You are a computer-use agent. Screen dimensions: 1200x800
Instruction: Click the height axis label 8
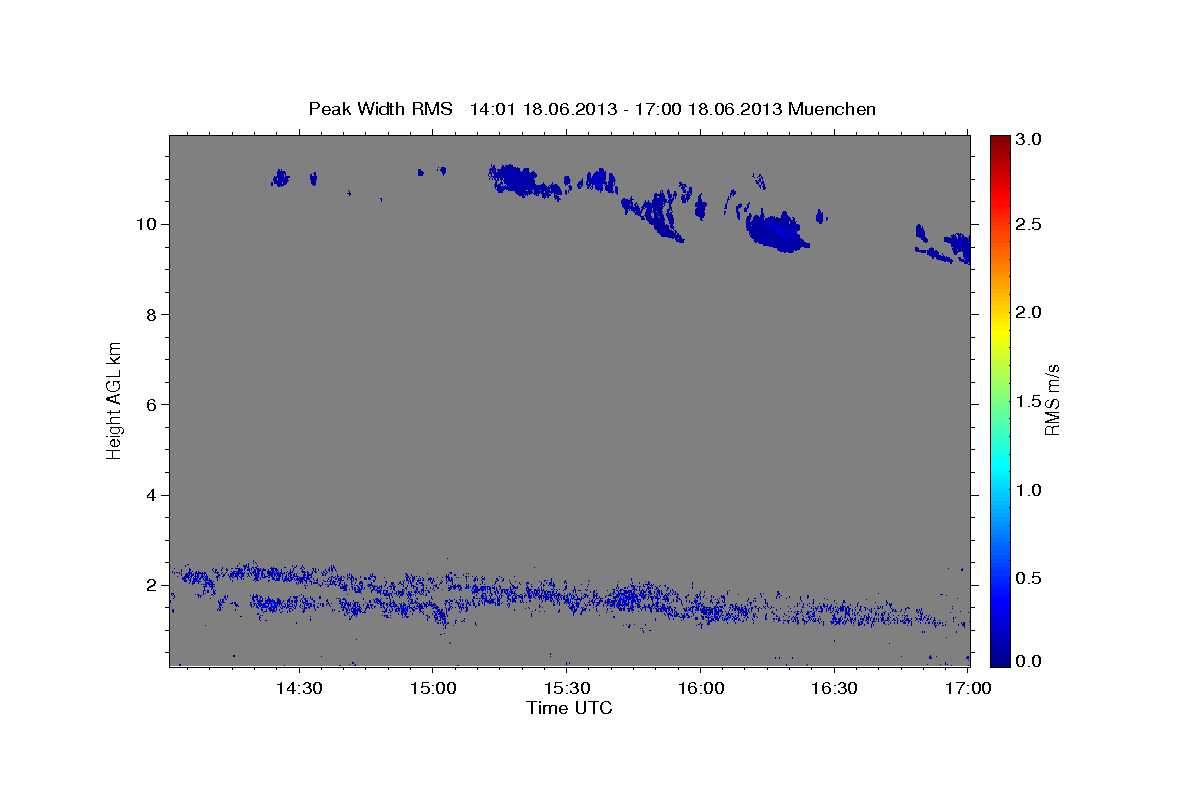153,314
